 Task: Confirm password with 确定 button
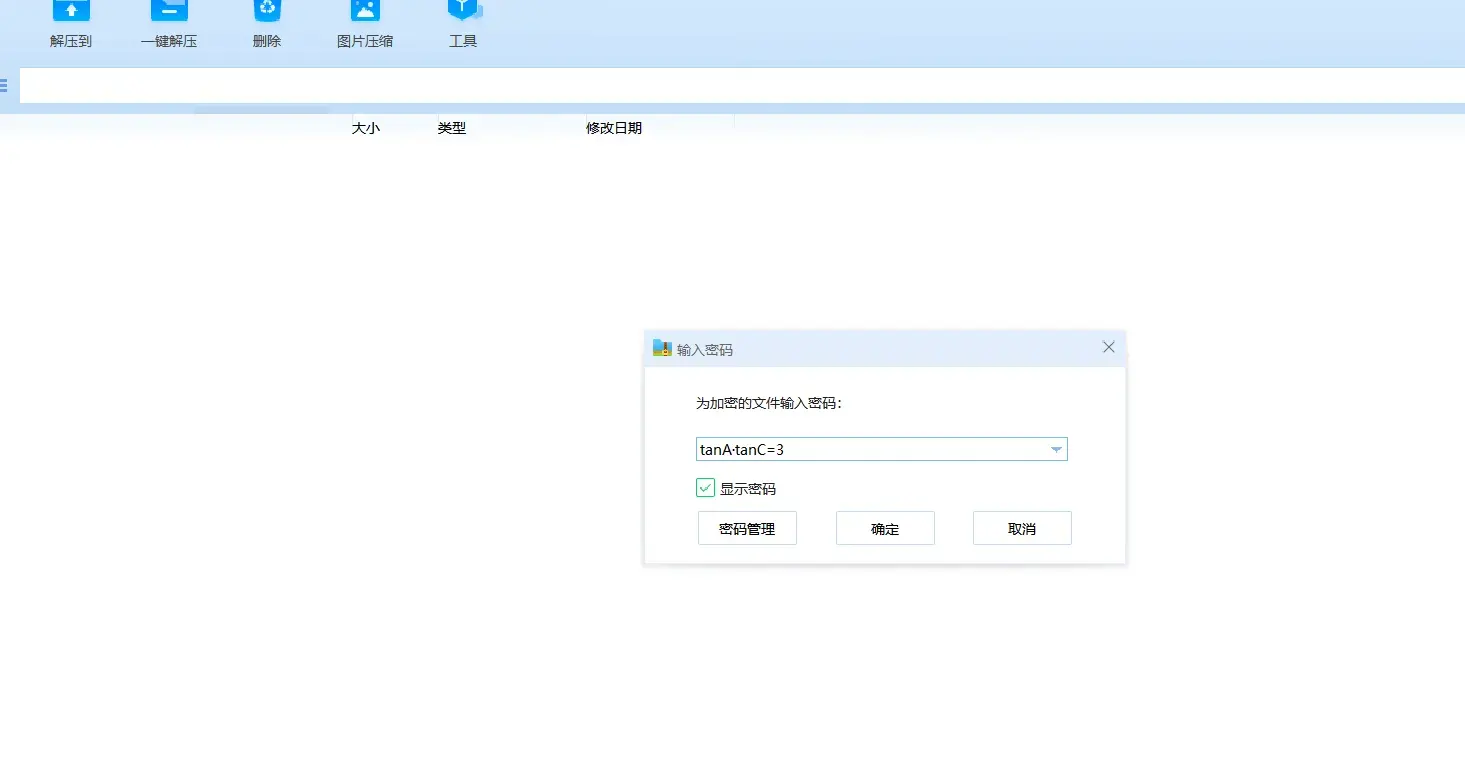pos(885,528)
